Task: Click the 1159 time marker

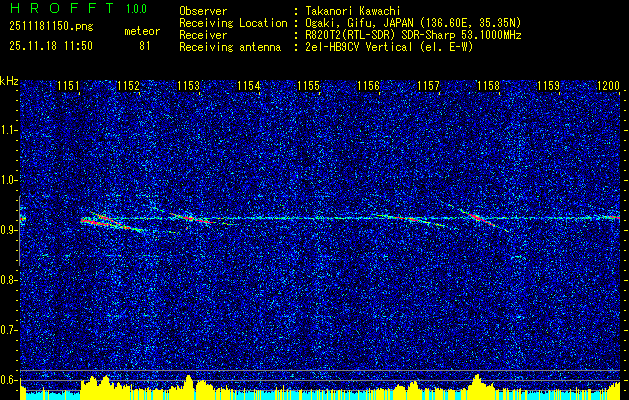Action: [549, 86]
